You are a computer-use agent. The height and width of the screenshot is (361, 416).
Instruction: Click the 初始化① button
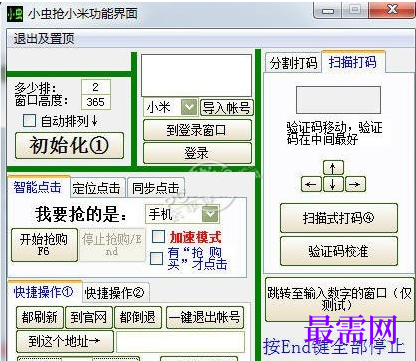(69, 146)
